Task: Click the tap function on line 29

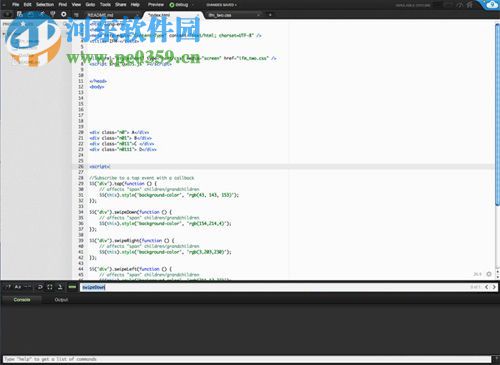Action: tap(119, 183)
